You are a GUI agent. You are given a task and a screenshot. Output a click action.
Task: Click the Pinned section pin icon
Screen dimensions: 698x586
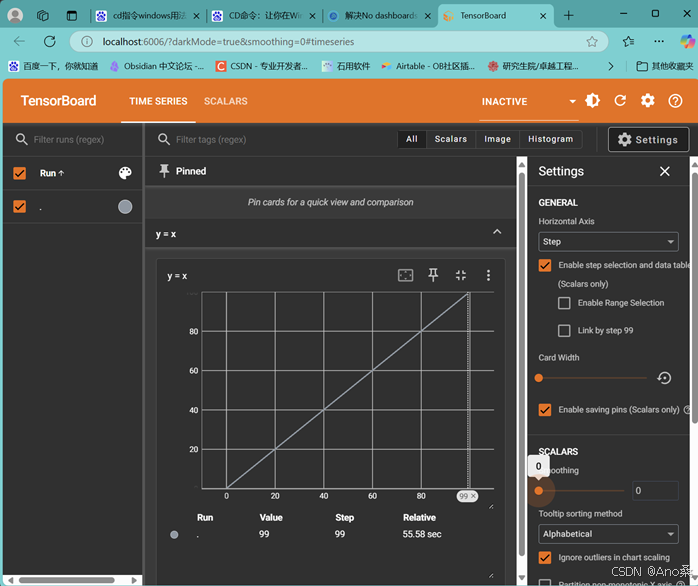click(164, 171)
